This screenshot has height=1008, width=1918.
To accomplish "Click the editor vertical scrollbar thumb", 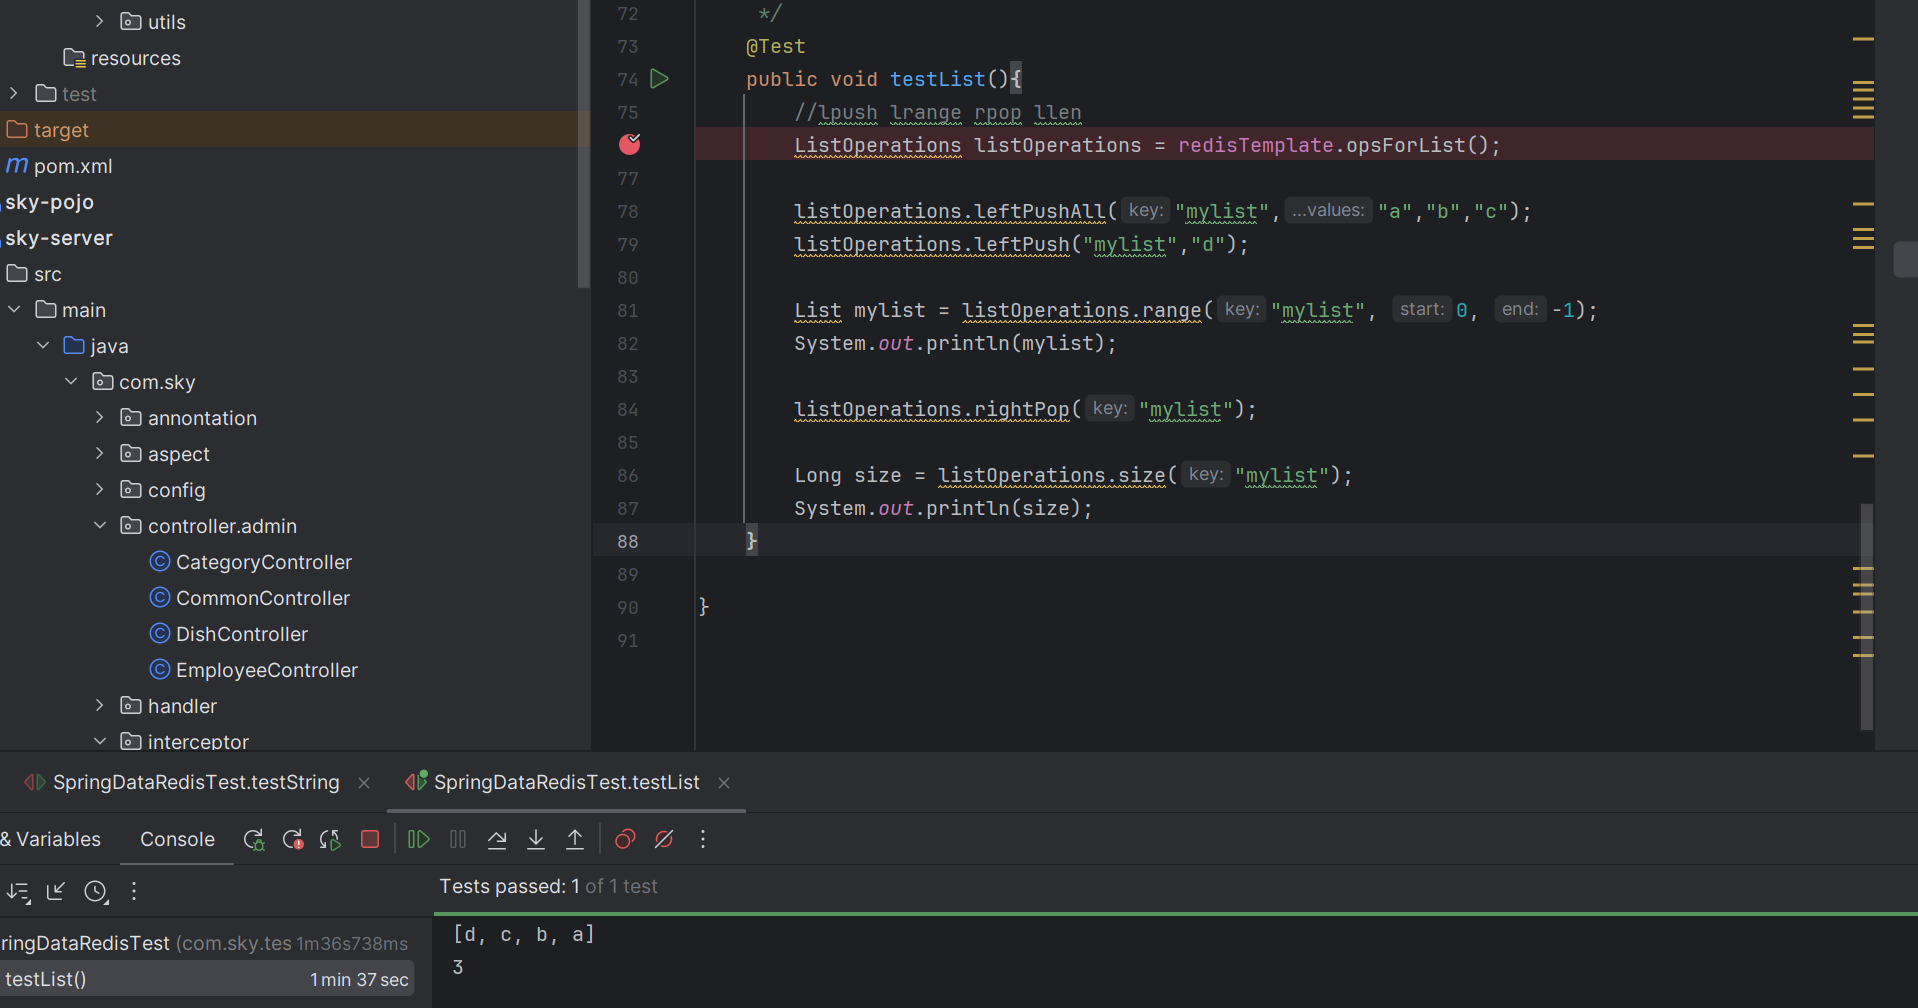I will click(1866, 616).
